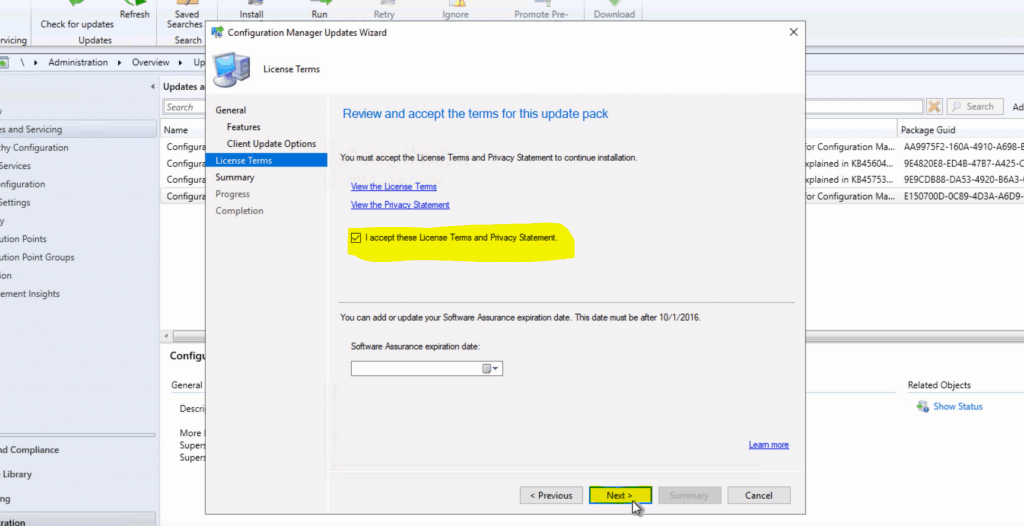Select row with GUID 9E9CDB88-DA53-4920-B6A3
Image resolution: width=1024 pixels, height=526 pixels.
963,180
